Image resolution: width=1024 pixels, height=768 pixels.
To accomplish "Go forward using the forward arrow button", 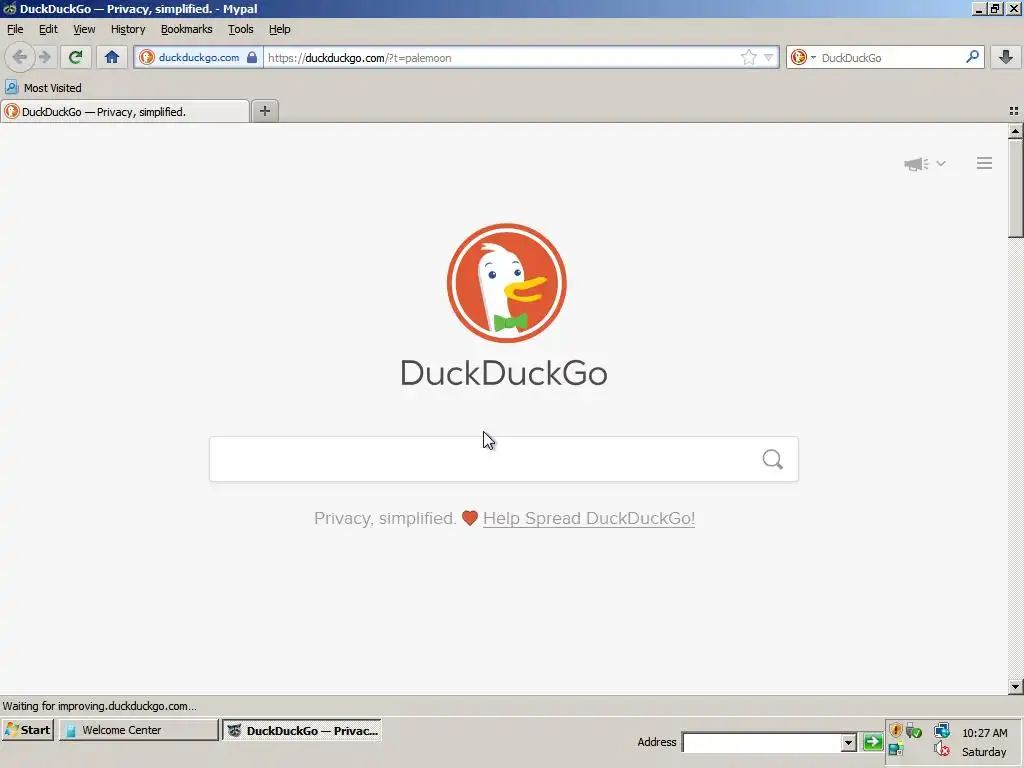I will 45,57.
